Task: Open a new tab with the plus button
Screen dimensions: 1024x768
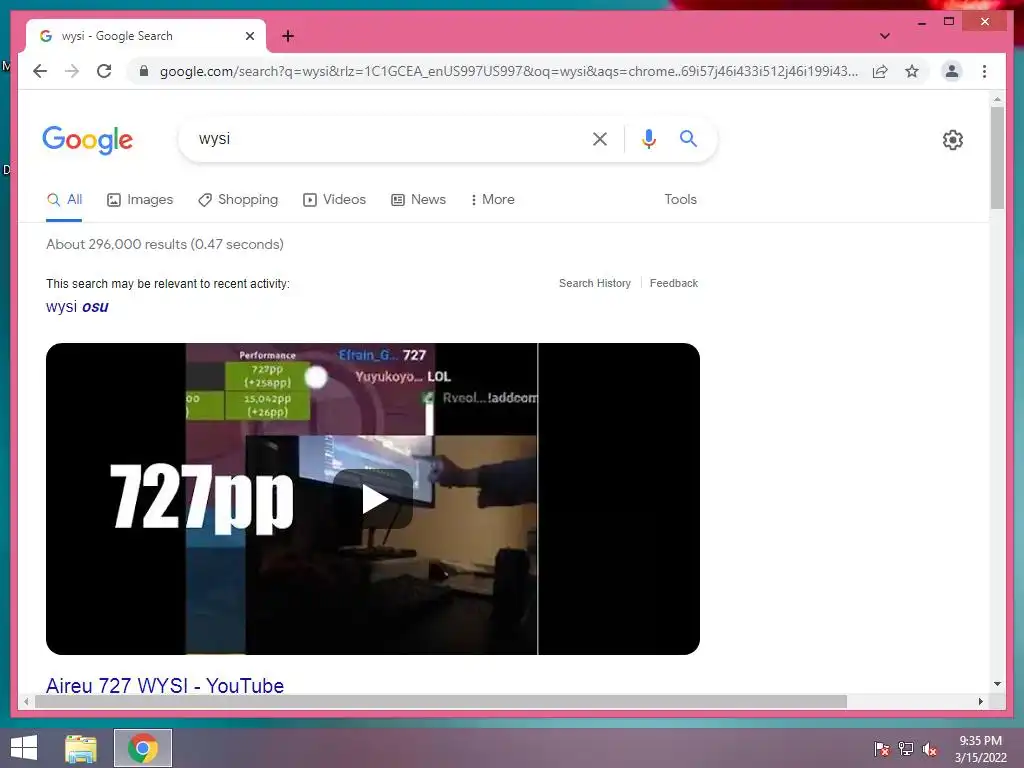Action: point(287,36)
